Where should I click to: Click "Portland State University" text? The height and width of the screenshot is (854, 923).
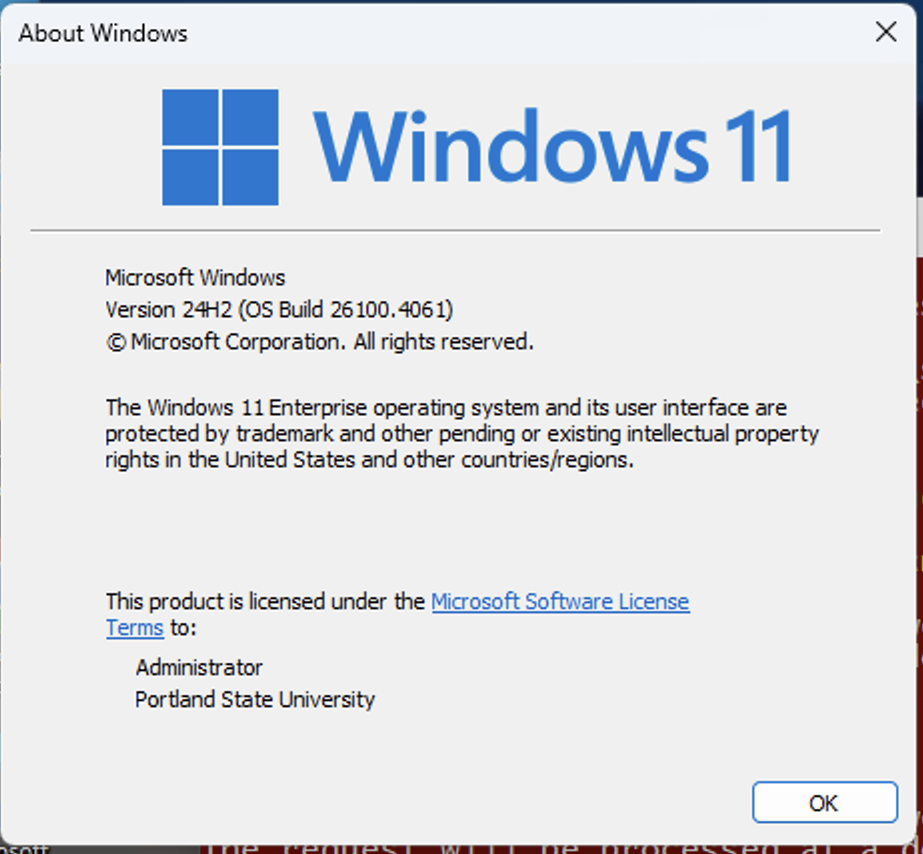pyautogui.click(x=255, y=699)
